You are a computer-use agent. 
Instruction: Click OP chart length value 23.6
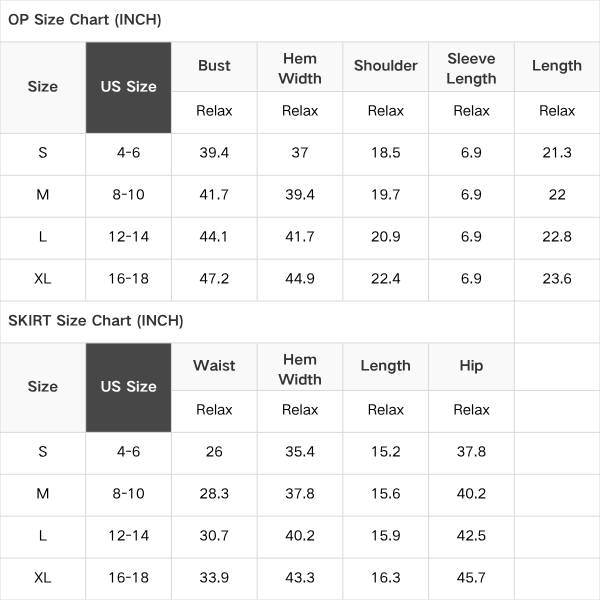(557, 279)
